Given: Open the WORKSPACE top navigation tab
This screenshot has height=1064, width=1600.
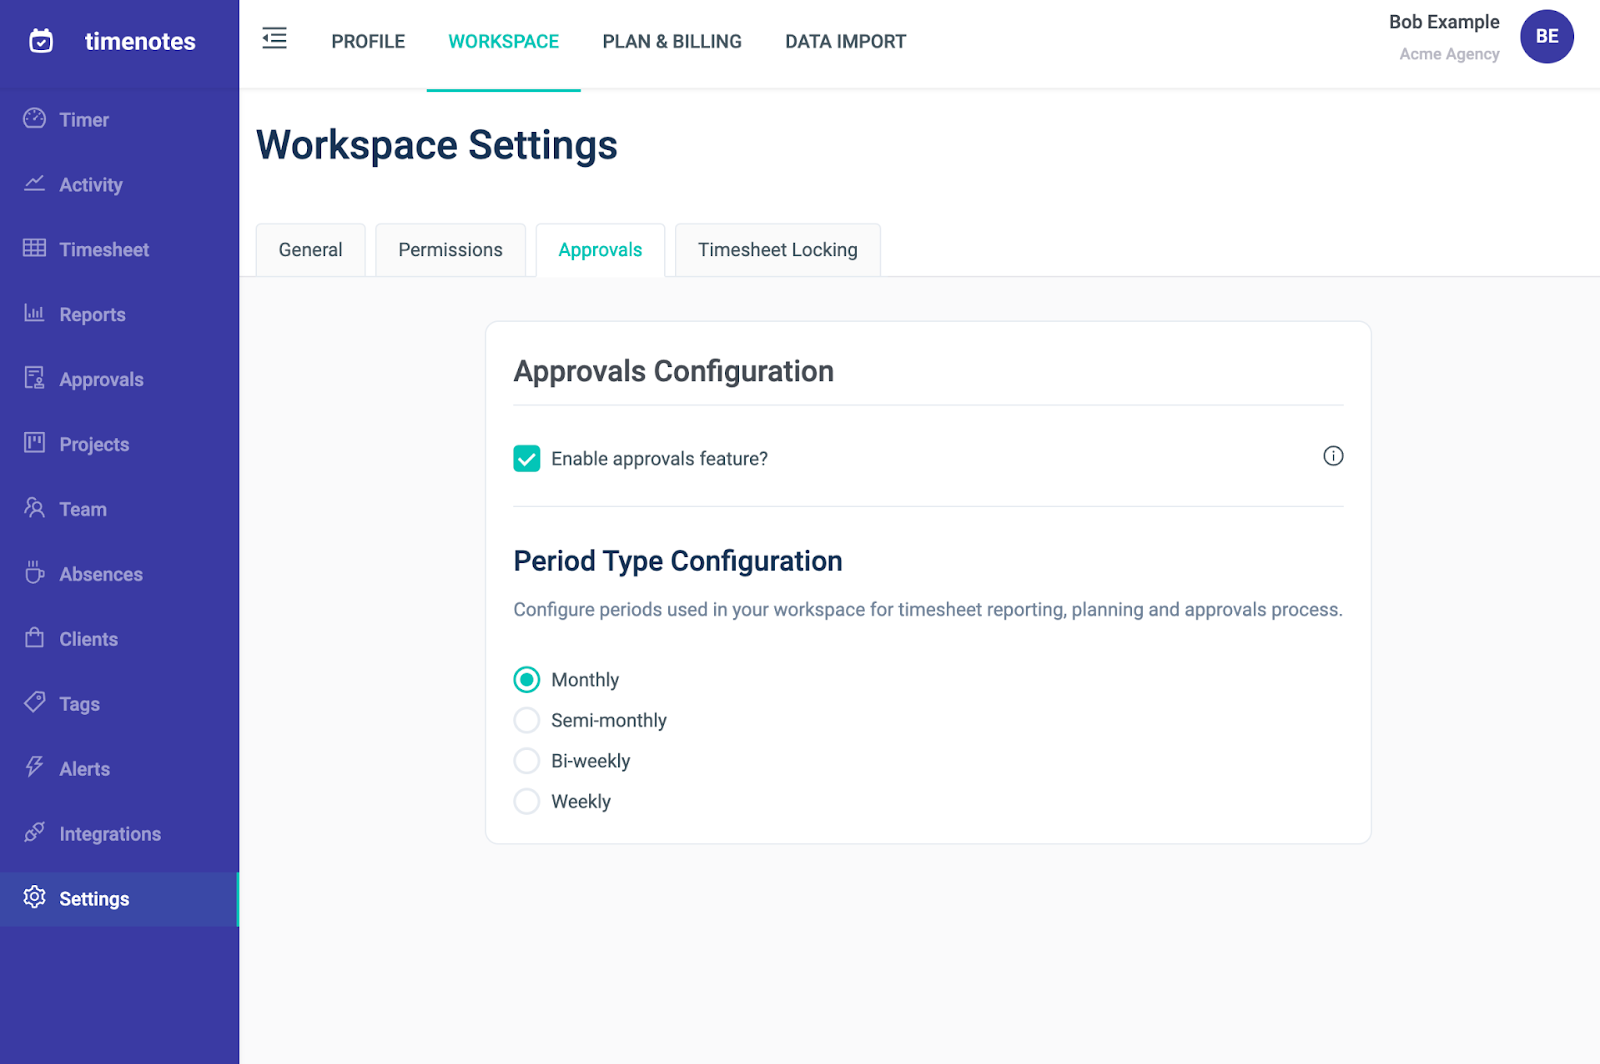Looking at the screenshot, I should 504,42.
